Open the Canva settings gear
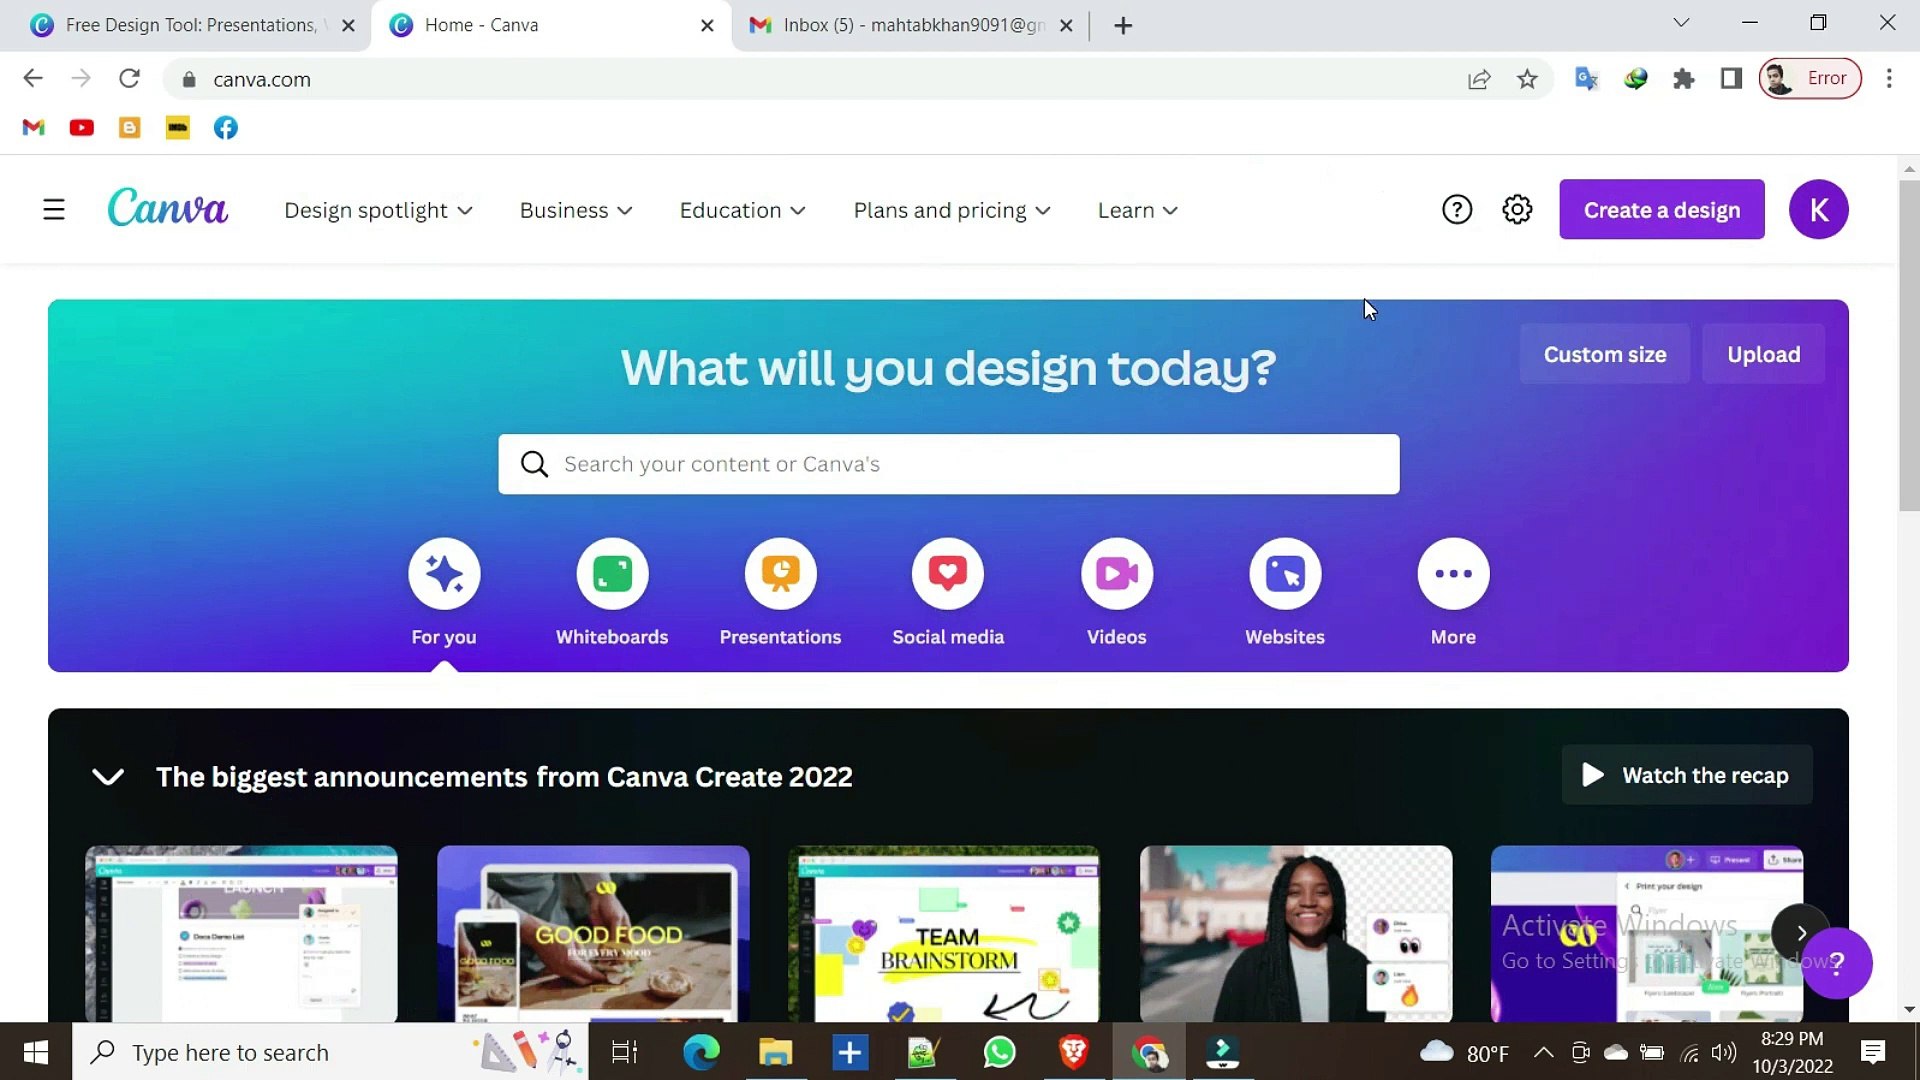 pos(1517,209)
